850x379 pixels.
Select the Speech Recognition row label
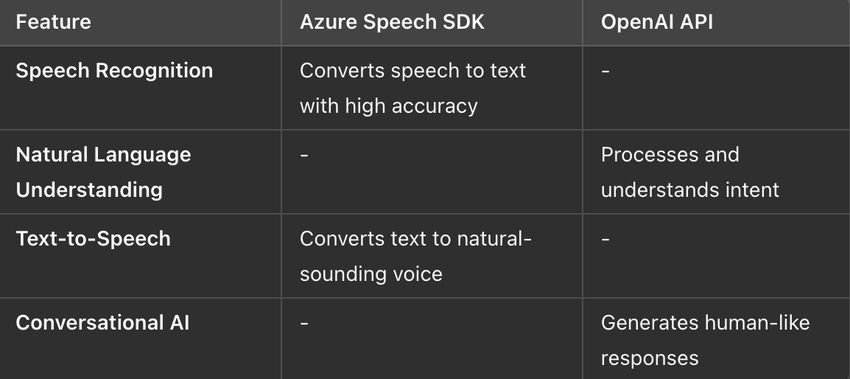(114, 70)
